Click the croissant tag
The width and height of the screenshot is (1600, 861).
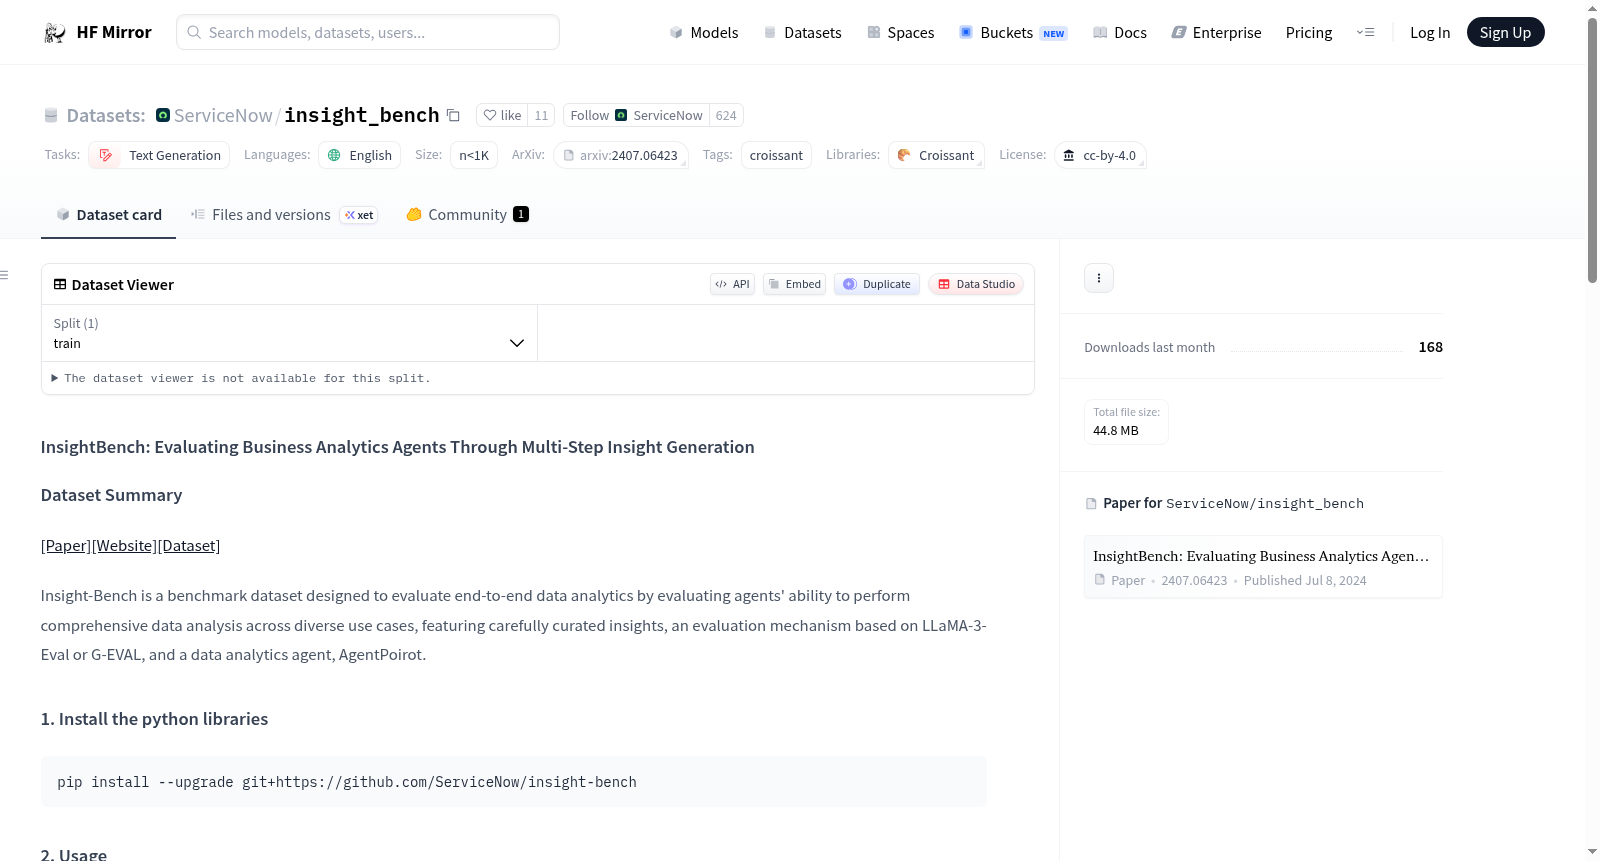[776, 155]
